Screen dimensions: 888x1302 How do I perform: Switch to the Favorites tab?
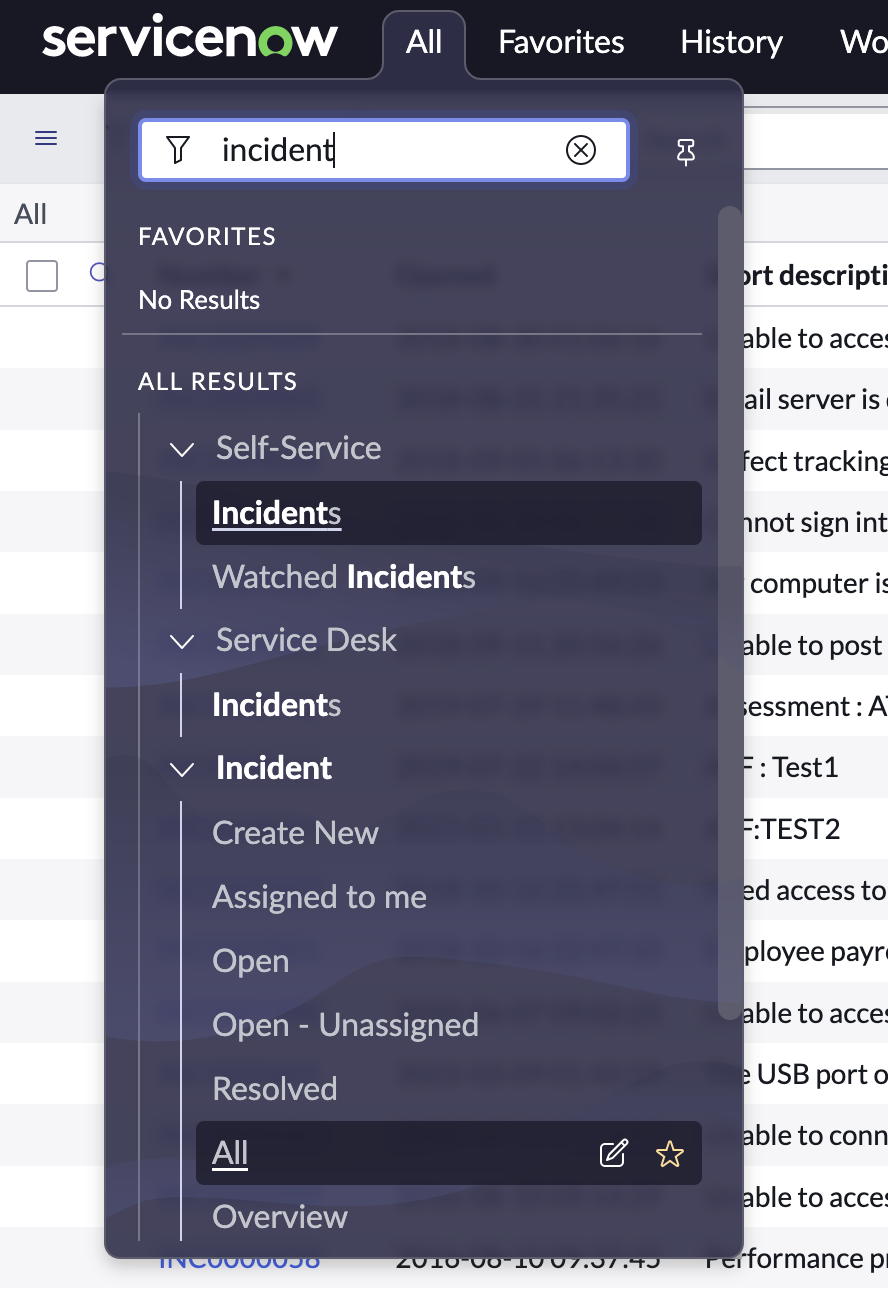(x=560, y=42)
